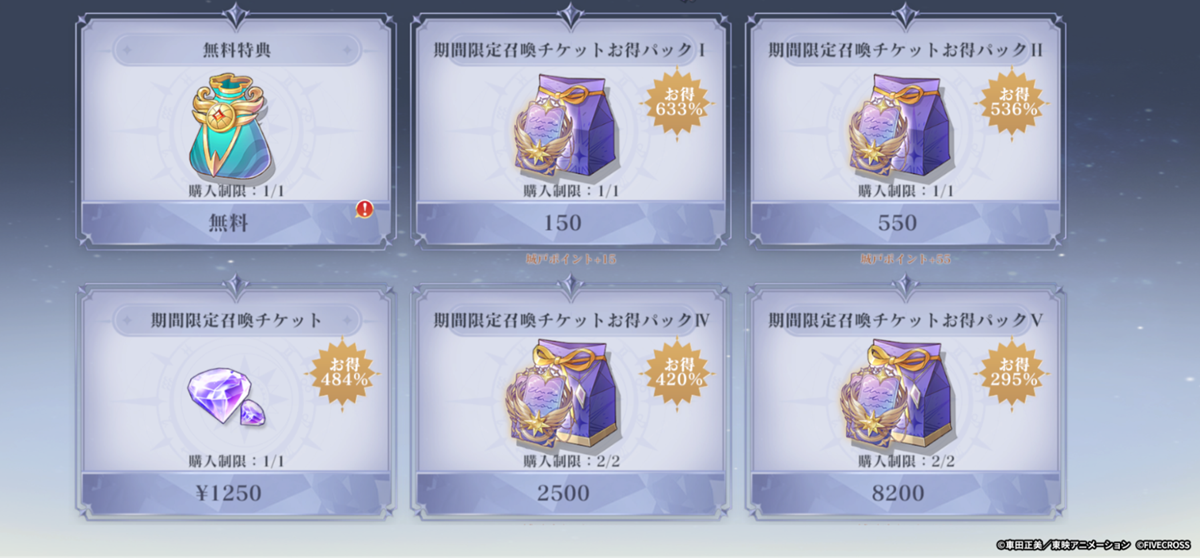Screen dimensions: 1200x558
Task: Buy Pack I for 150
Action: 570,223
